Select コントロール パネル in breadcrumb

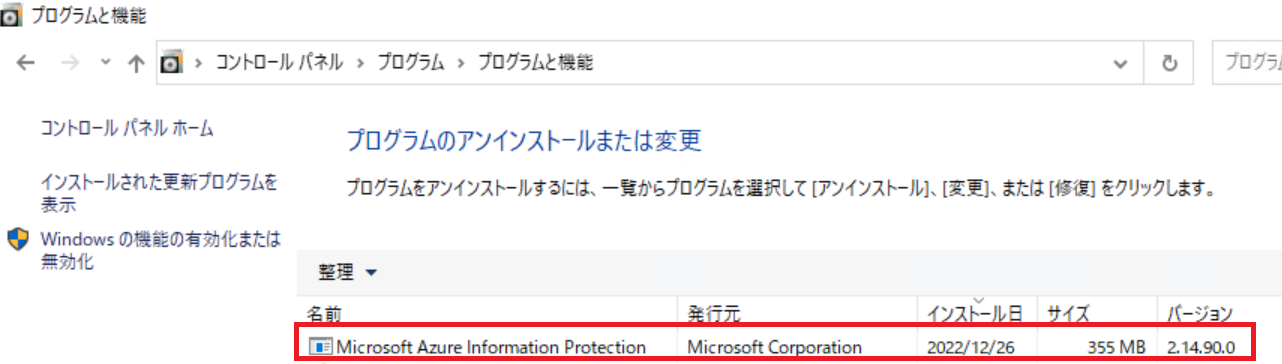pos(279,63)
